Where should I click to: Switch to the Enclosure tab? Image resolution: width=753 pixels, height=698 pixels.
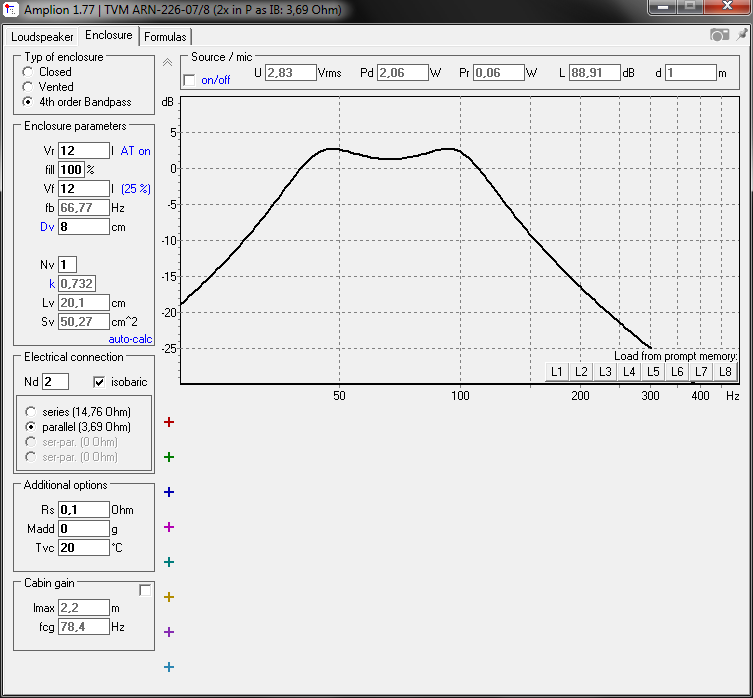[109, 35]
